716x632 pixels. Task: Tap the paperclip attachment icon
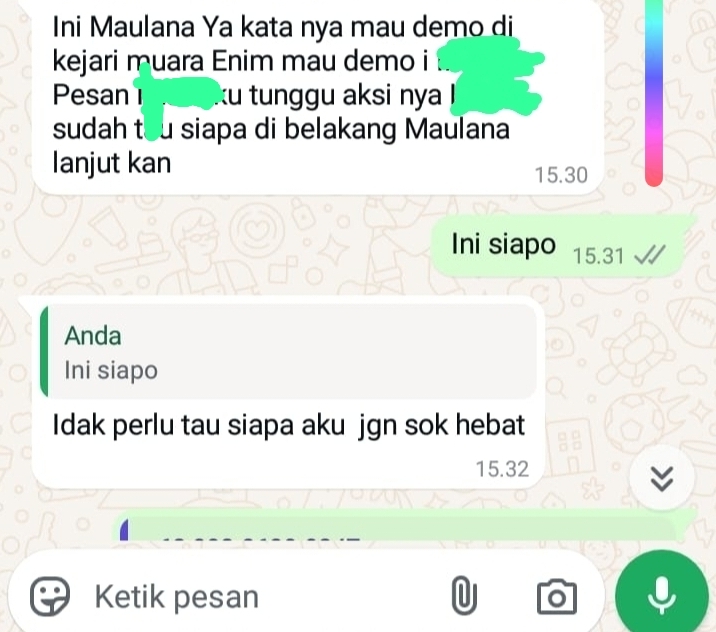point(464,595)
